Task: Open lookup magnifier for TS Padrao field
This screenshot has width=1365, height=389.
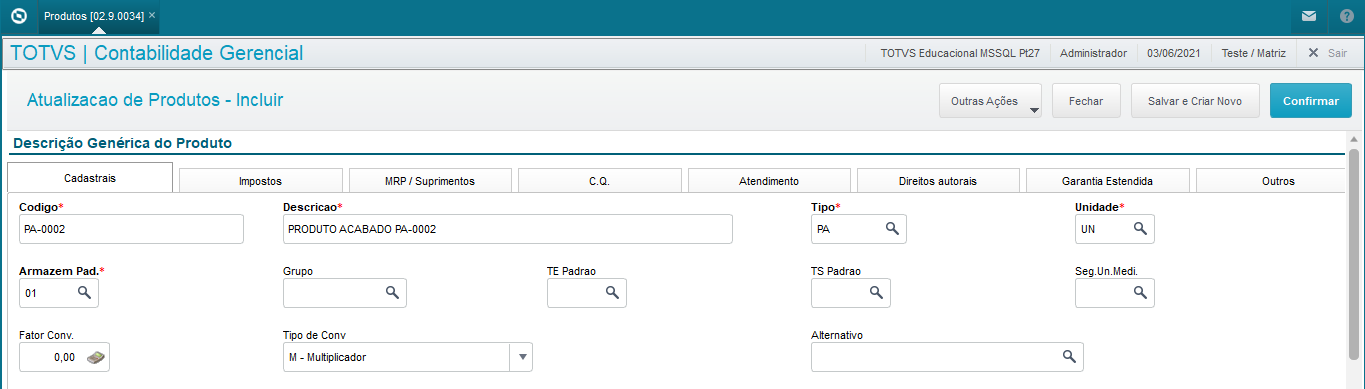Action: point(876,293)
